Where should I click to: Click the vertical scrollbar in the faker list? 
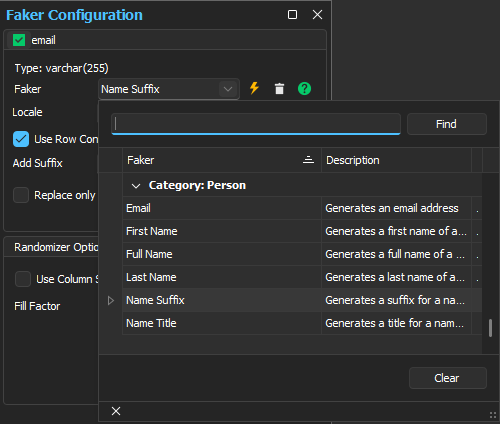point(490,328)
